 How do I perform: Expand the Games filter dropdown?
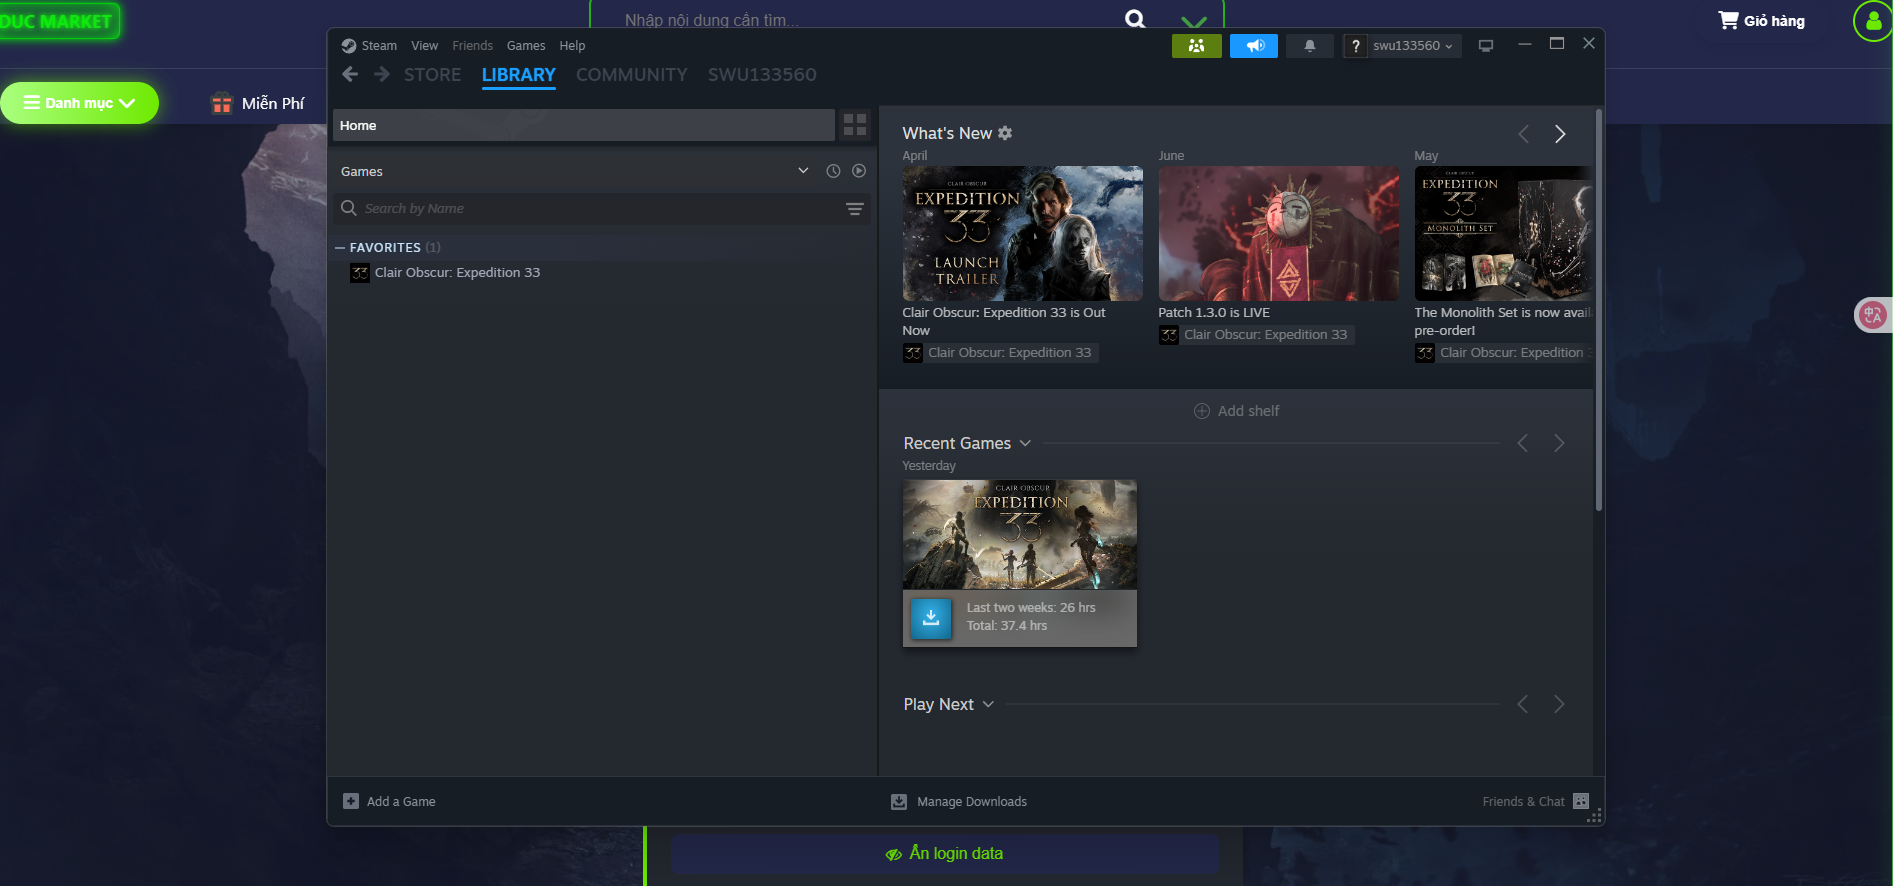click(x=803, y=171)
